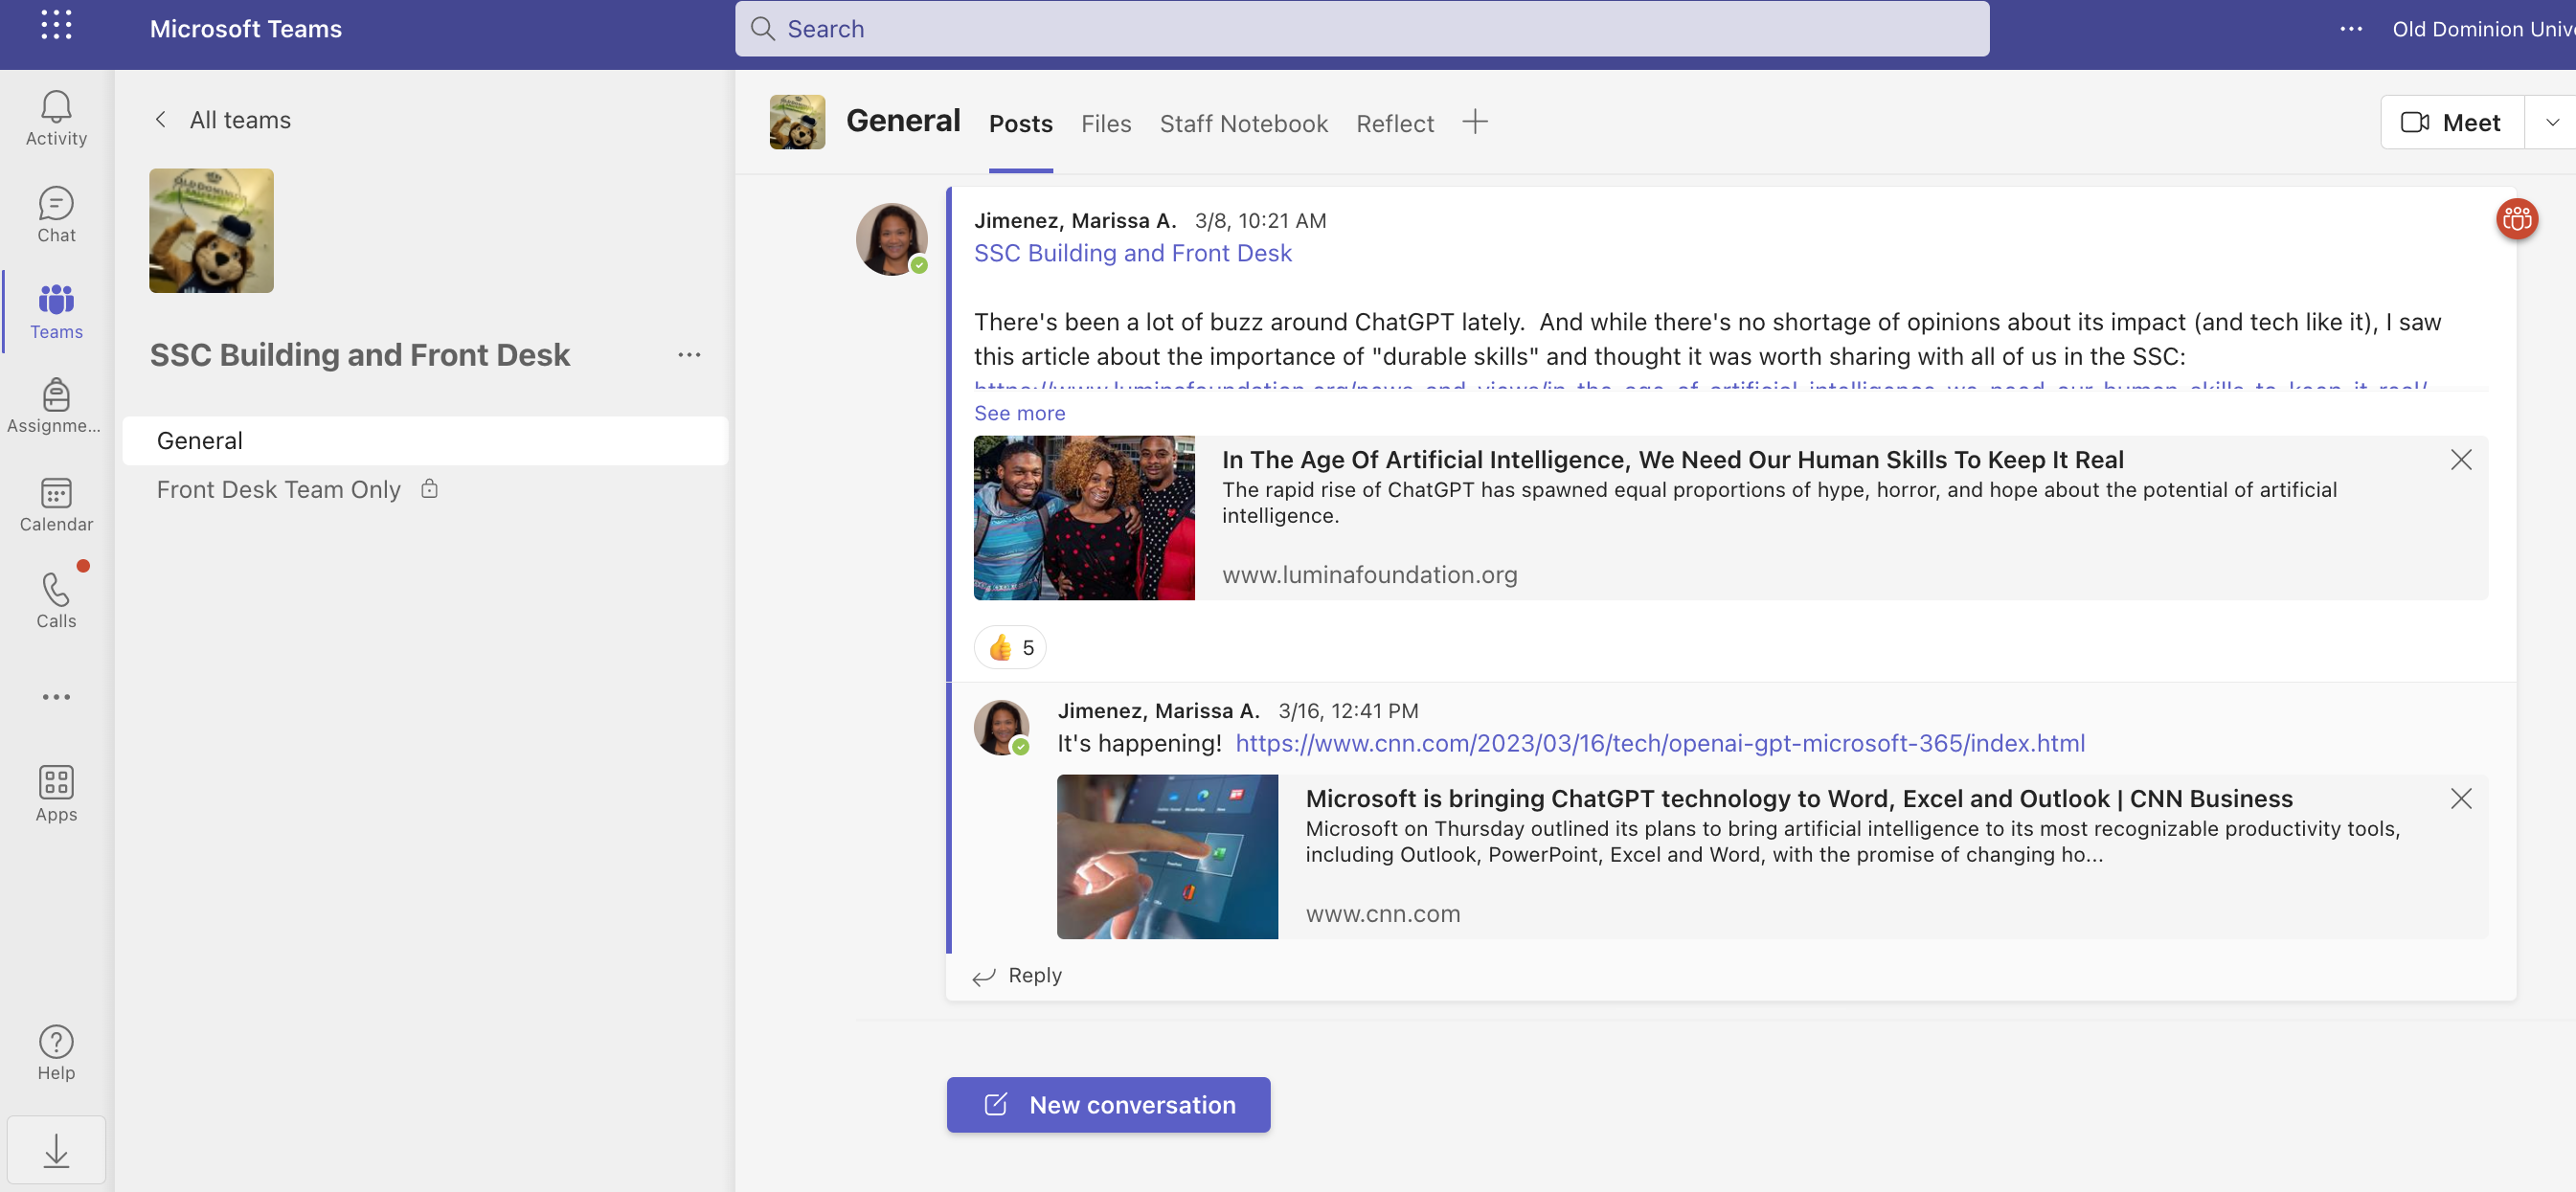Click the www.cnn.com source text
This screenshot has width=2576, height=1192.
tap(1382, 914)
